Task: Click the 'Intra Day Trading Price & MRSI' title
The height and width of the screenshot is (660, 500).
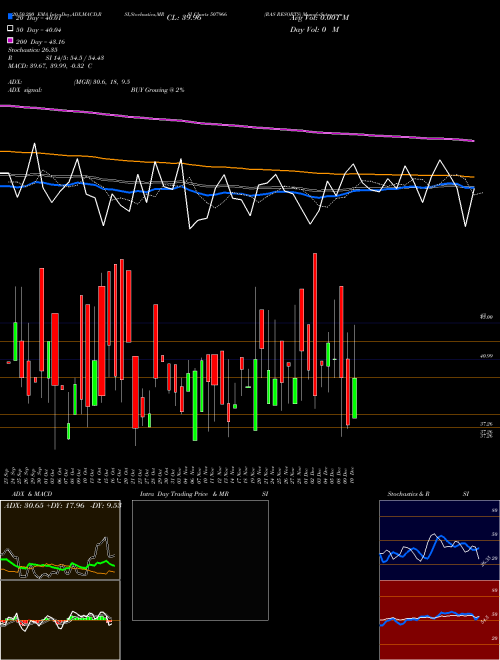Action: point(204,494)
